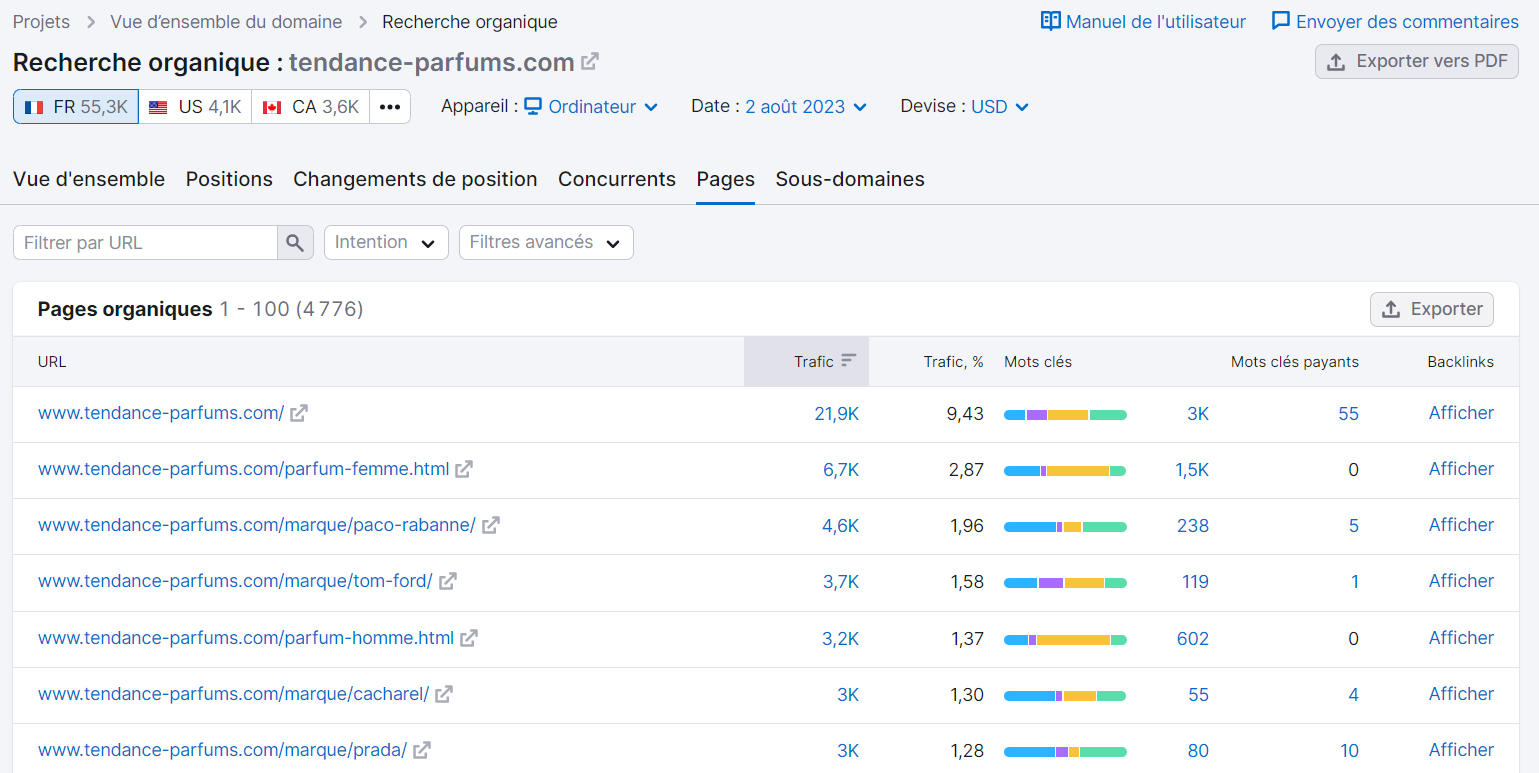The image size is (1539, 773).
Task: Select the US 4,1K country database
Action: click(x=195, y=107)
